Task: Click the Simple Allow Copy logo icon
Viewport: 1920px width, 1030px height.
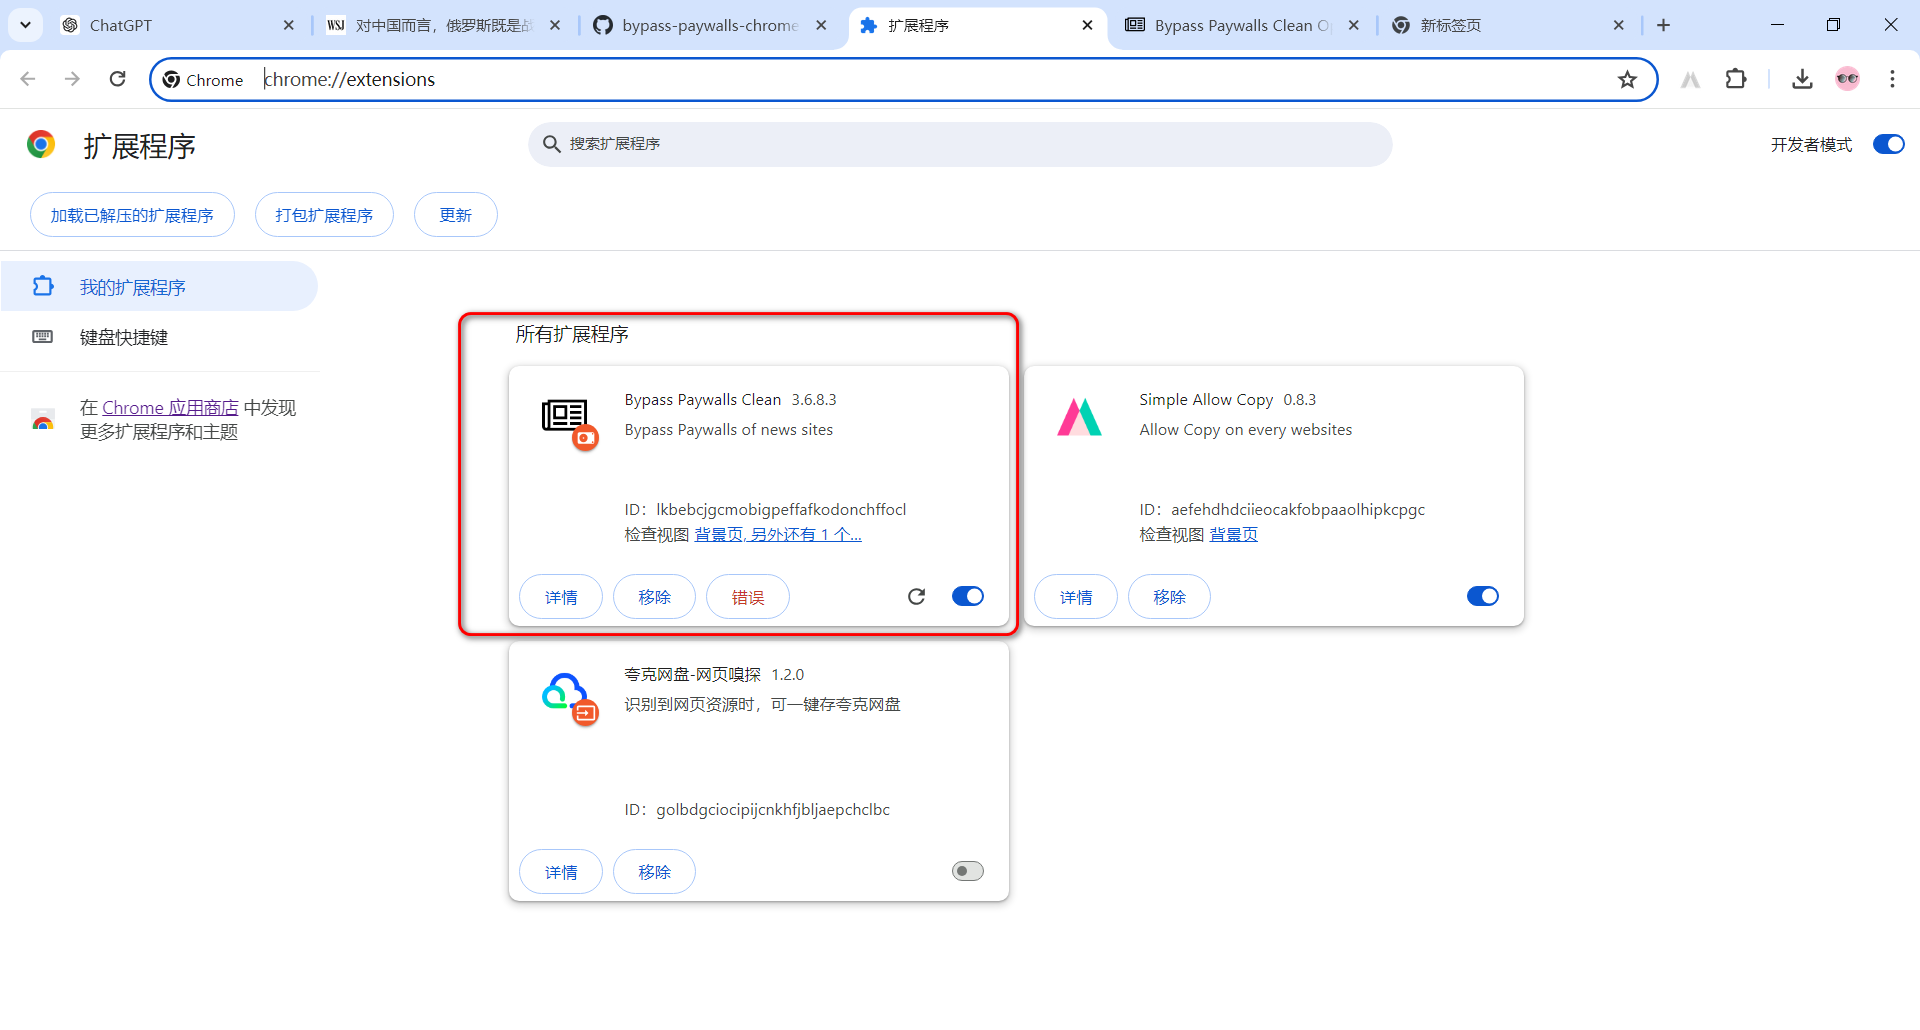Action: point(1079,417)
